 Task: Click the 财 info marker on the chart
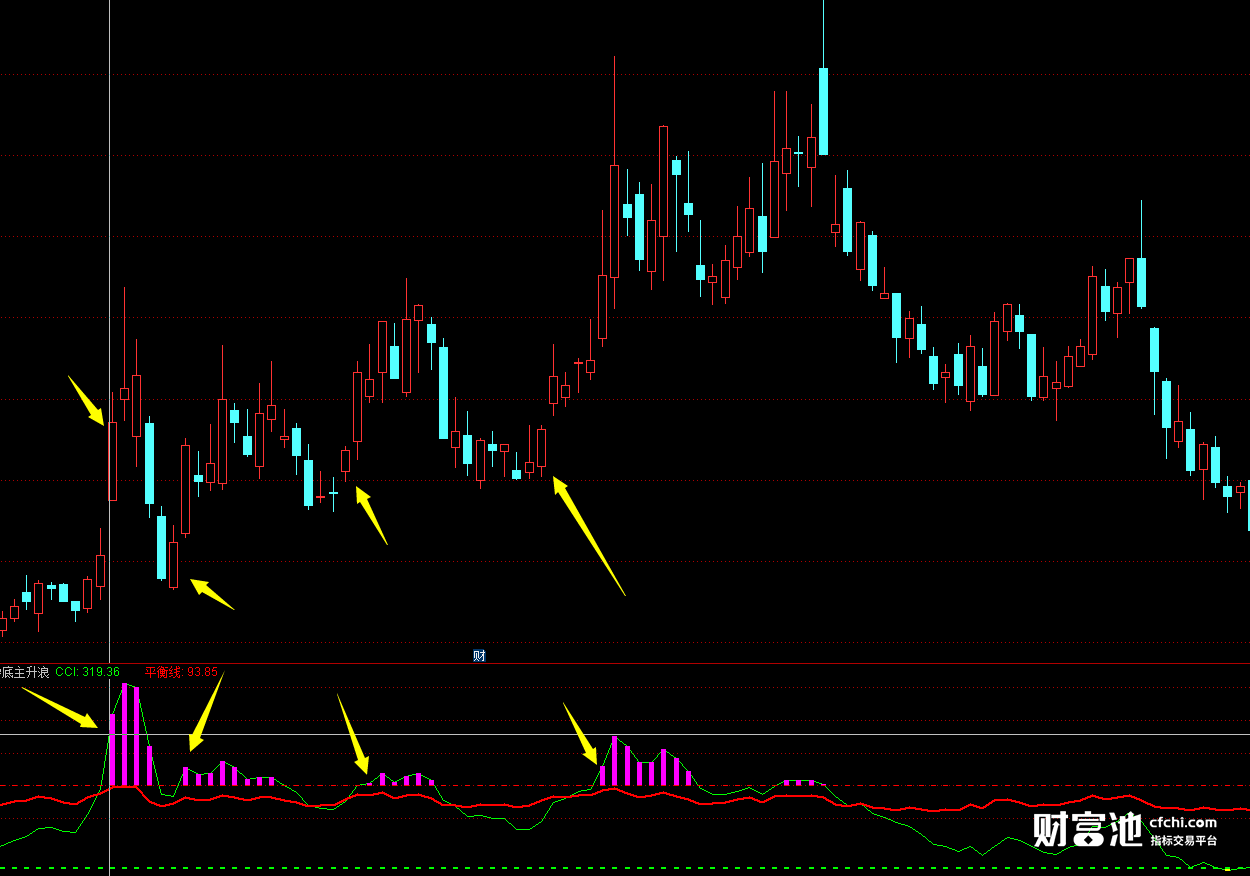479,656
